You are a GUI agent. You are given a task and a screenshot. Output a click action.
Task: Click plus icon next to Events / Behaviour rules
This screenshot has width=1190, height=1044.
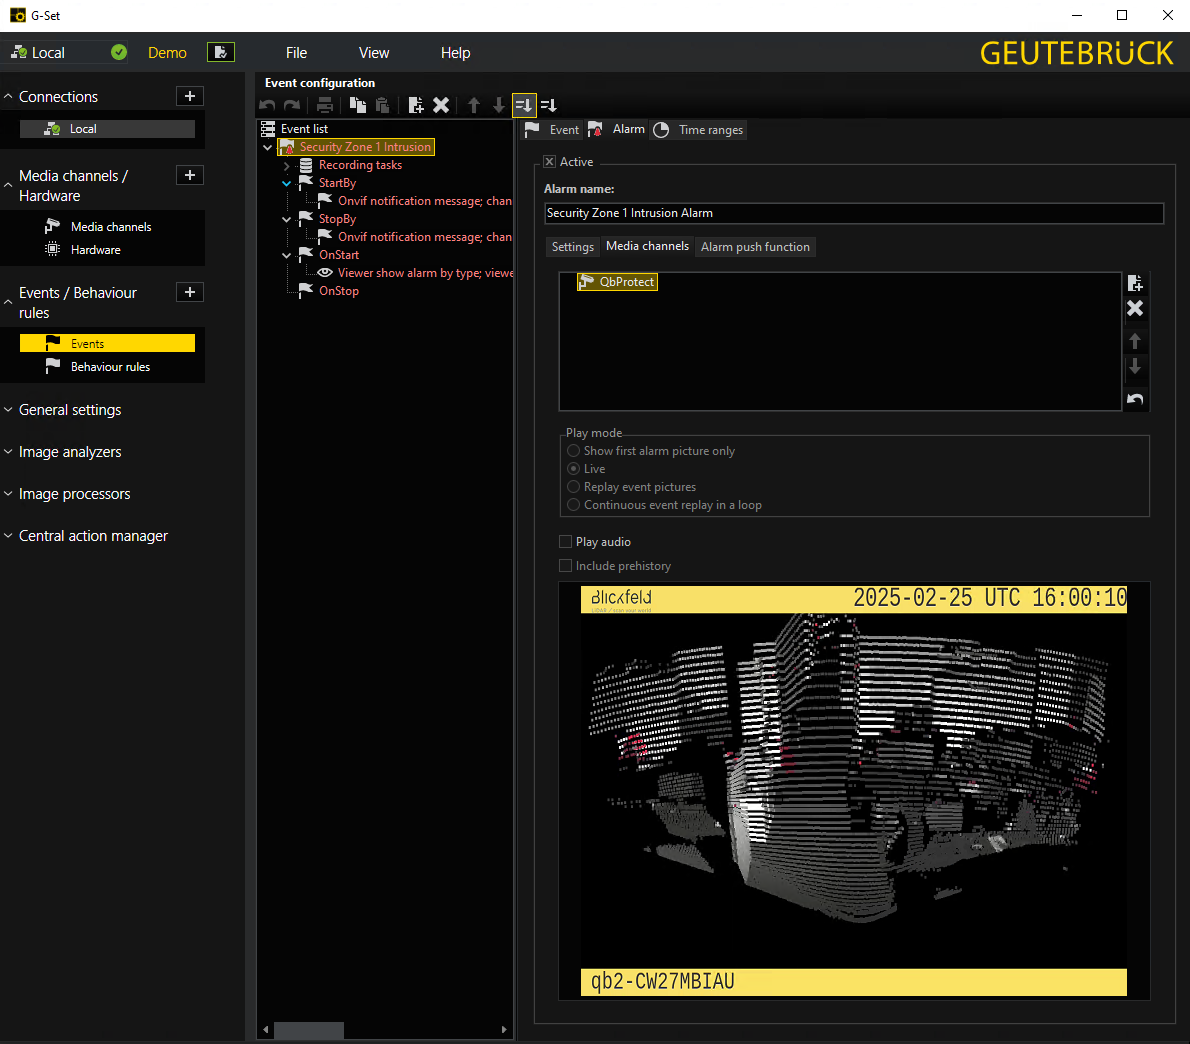coord(190,292)
